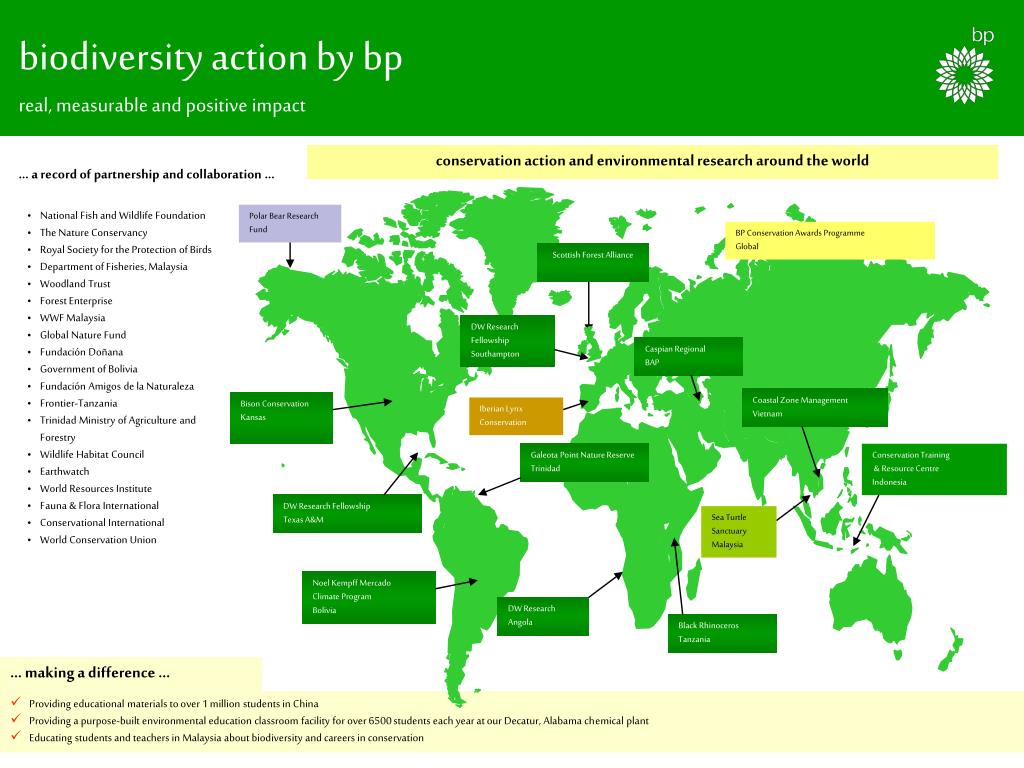Select the Iberian Lynx Conservation box
Image resolution: width=1024 pixels, height=768 pixels.
pos(516,416)
